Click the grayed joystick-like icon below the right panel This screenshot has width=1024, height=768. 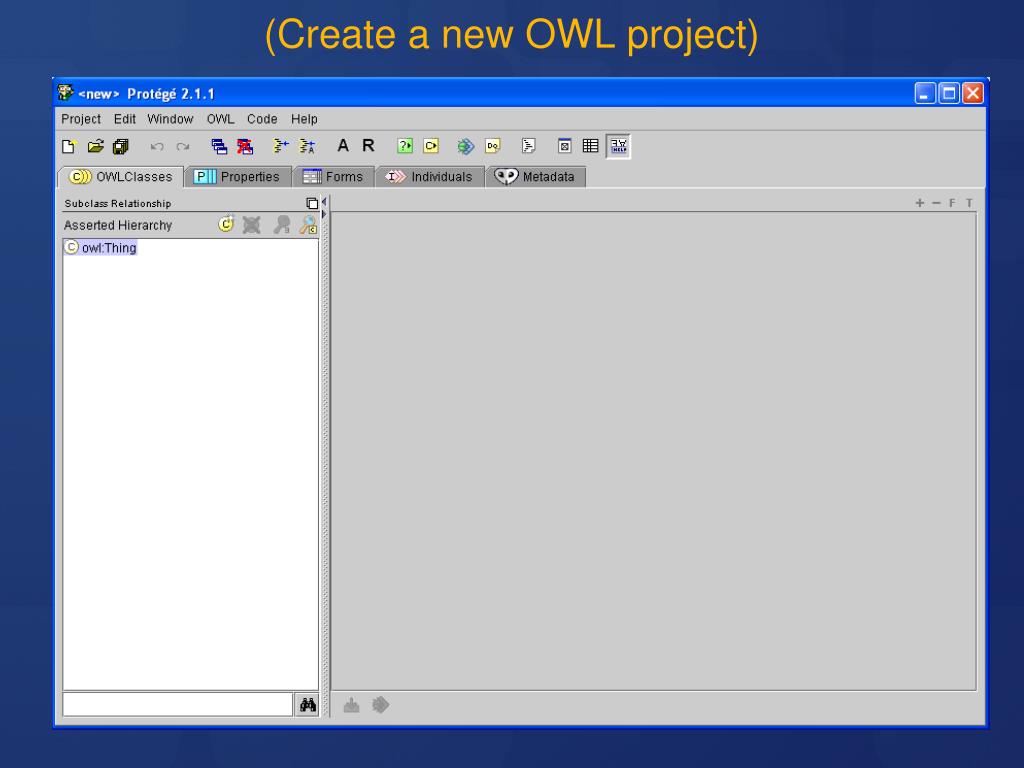pyautogui.click(x=351, y=705)
